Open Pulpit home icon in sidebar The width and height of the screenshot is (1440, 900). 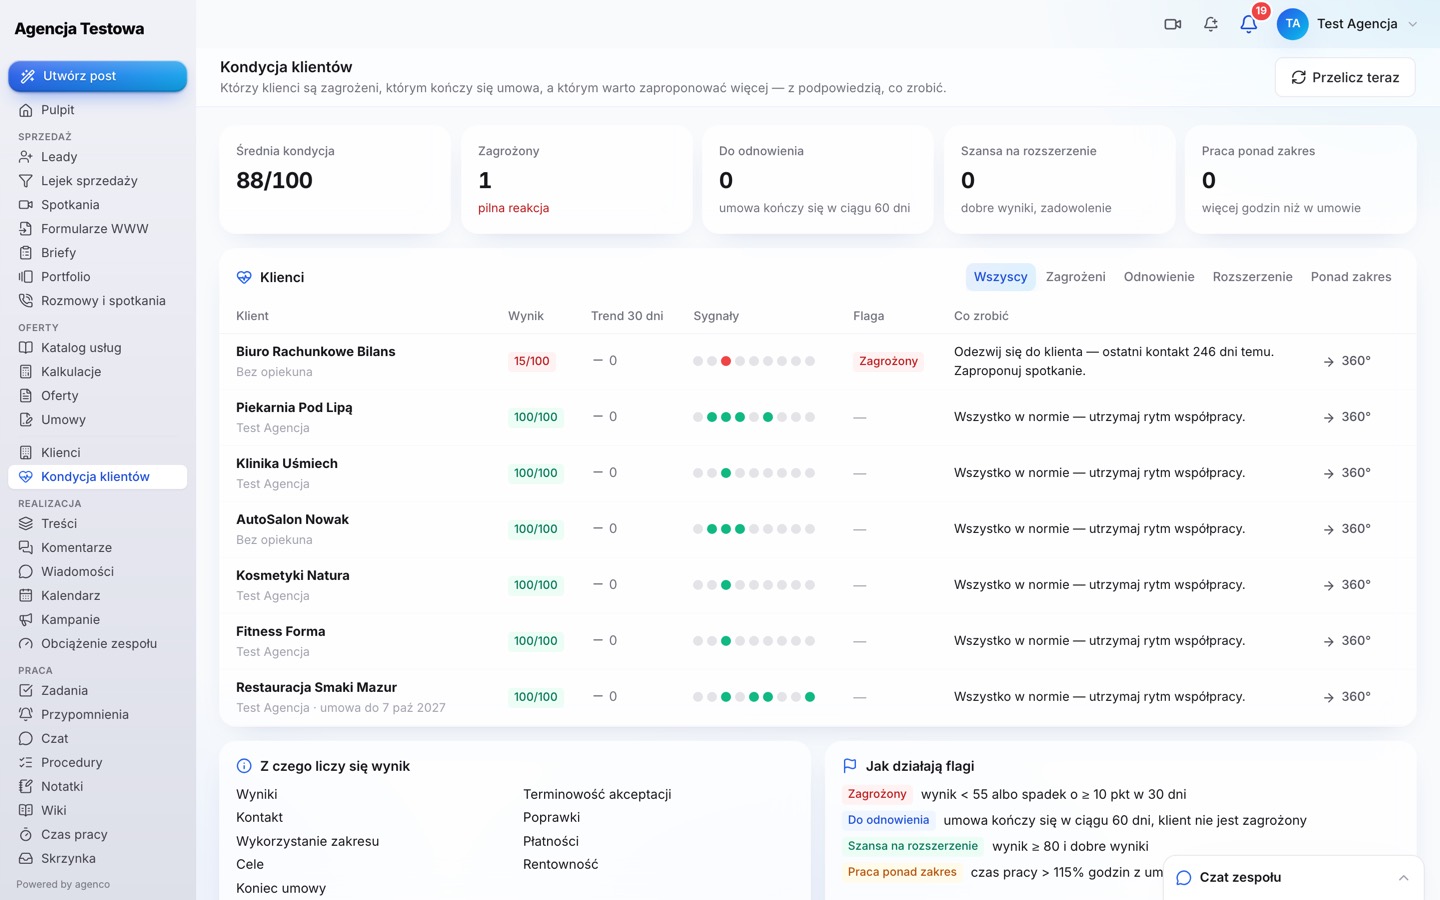[26, 110]
